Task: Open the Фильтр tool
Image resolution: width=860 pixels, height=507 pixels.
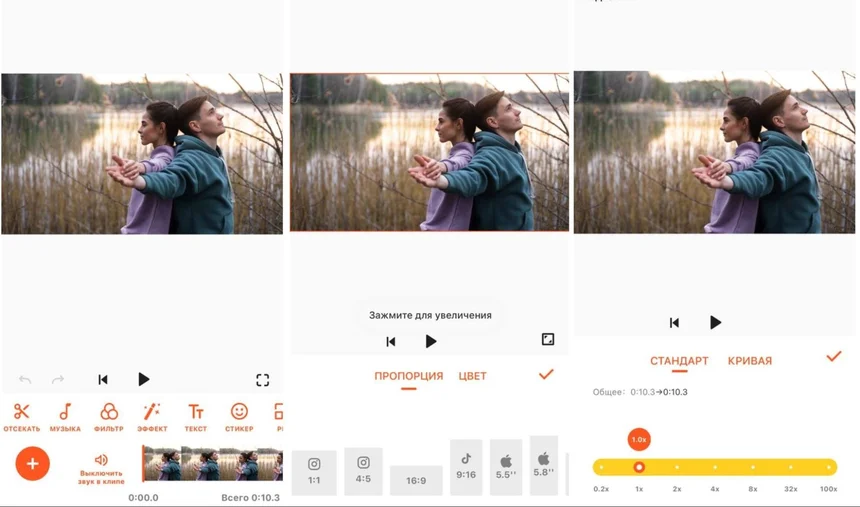Action: click(109, 417)
